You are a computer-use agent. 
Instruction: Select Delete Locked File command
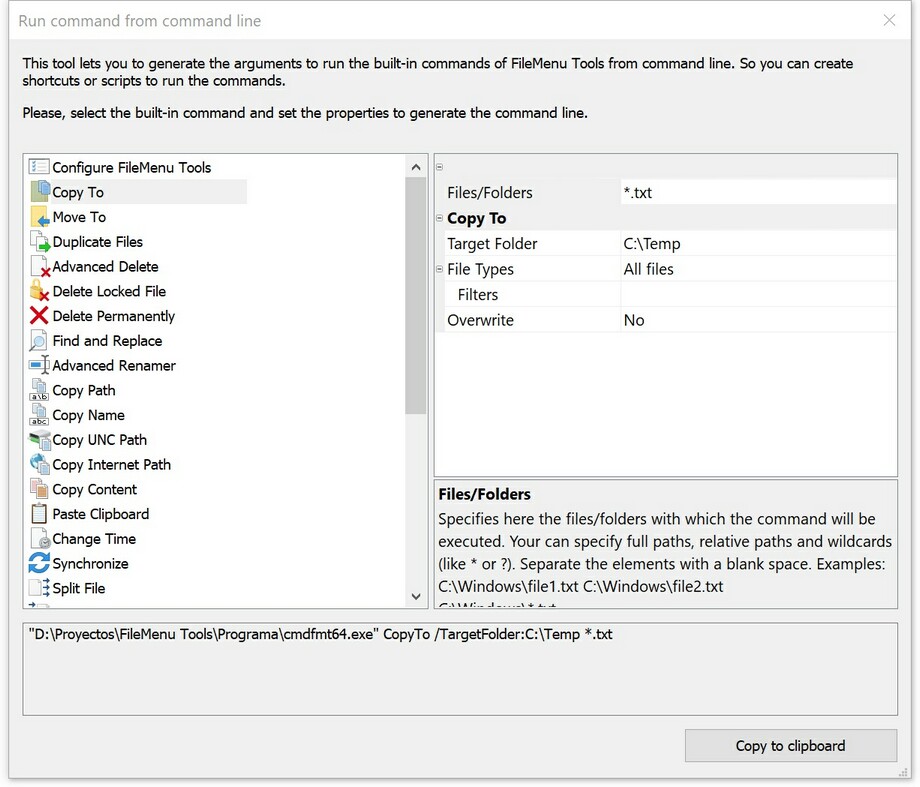point(109,291)
